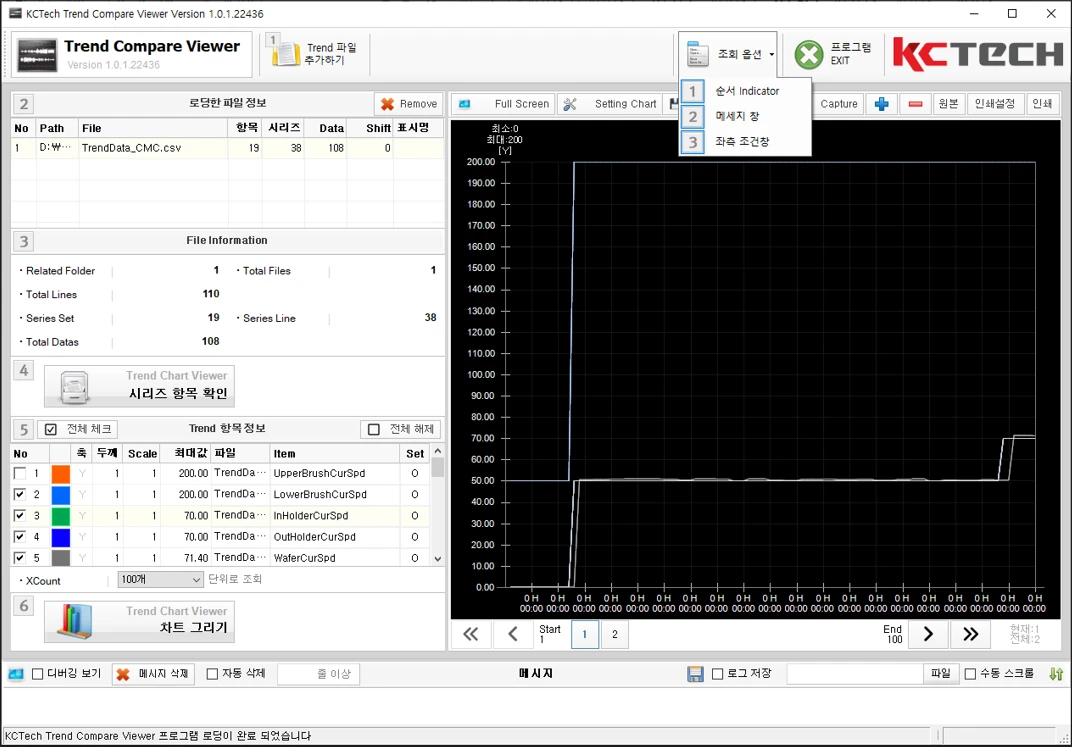Click the 차트 그리기 draw chart button
This screenshot has width=1072, height=747.
139,621
